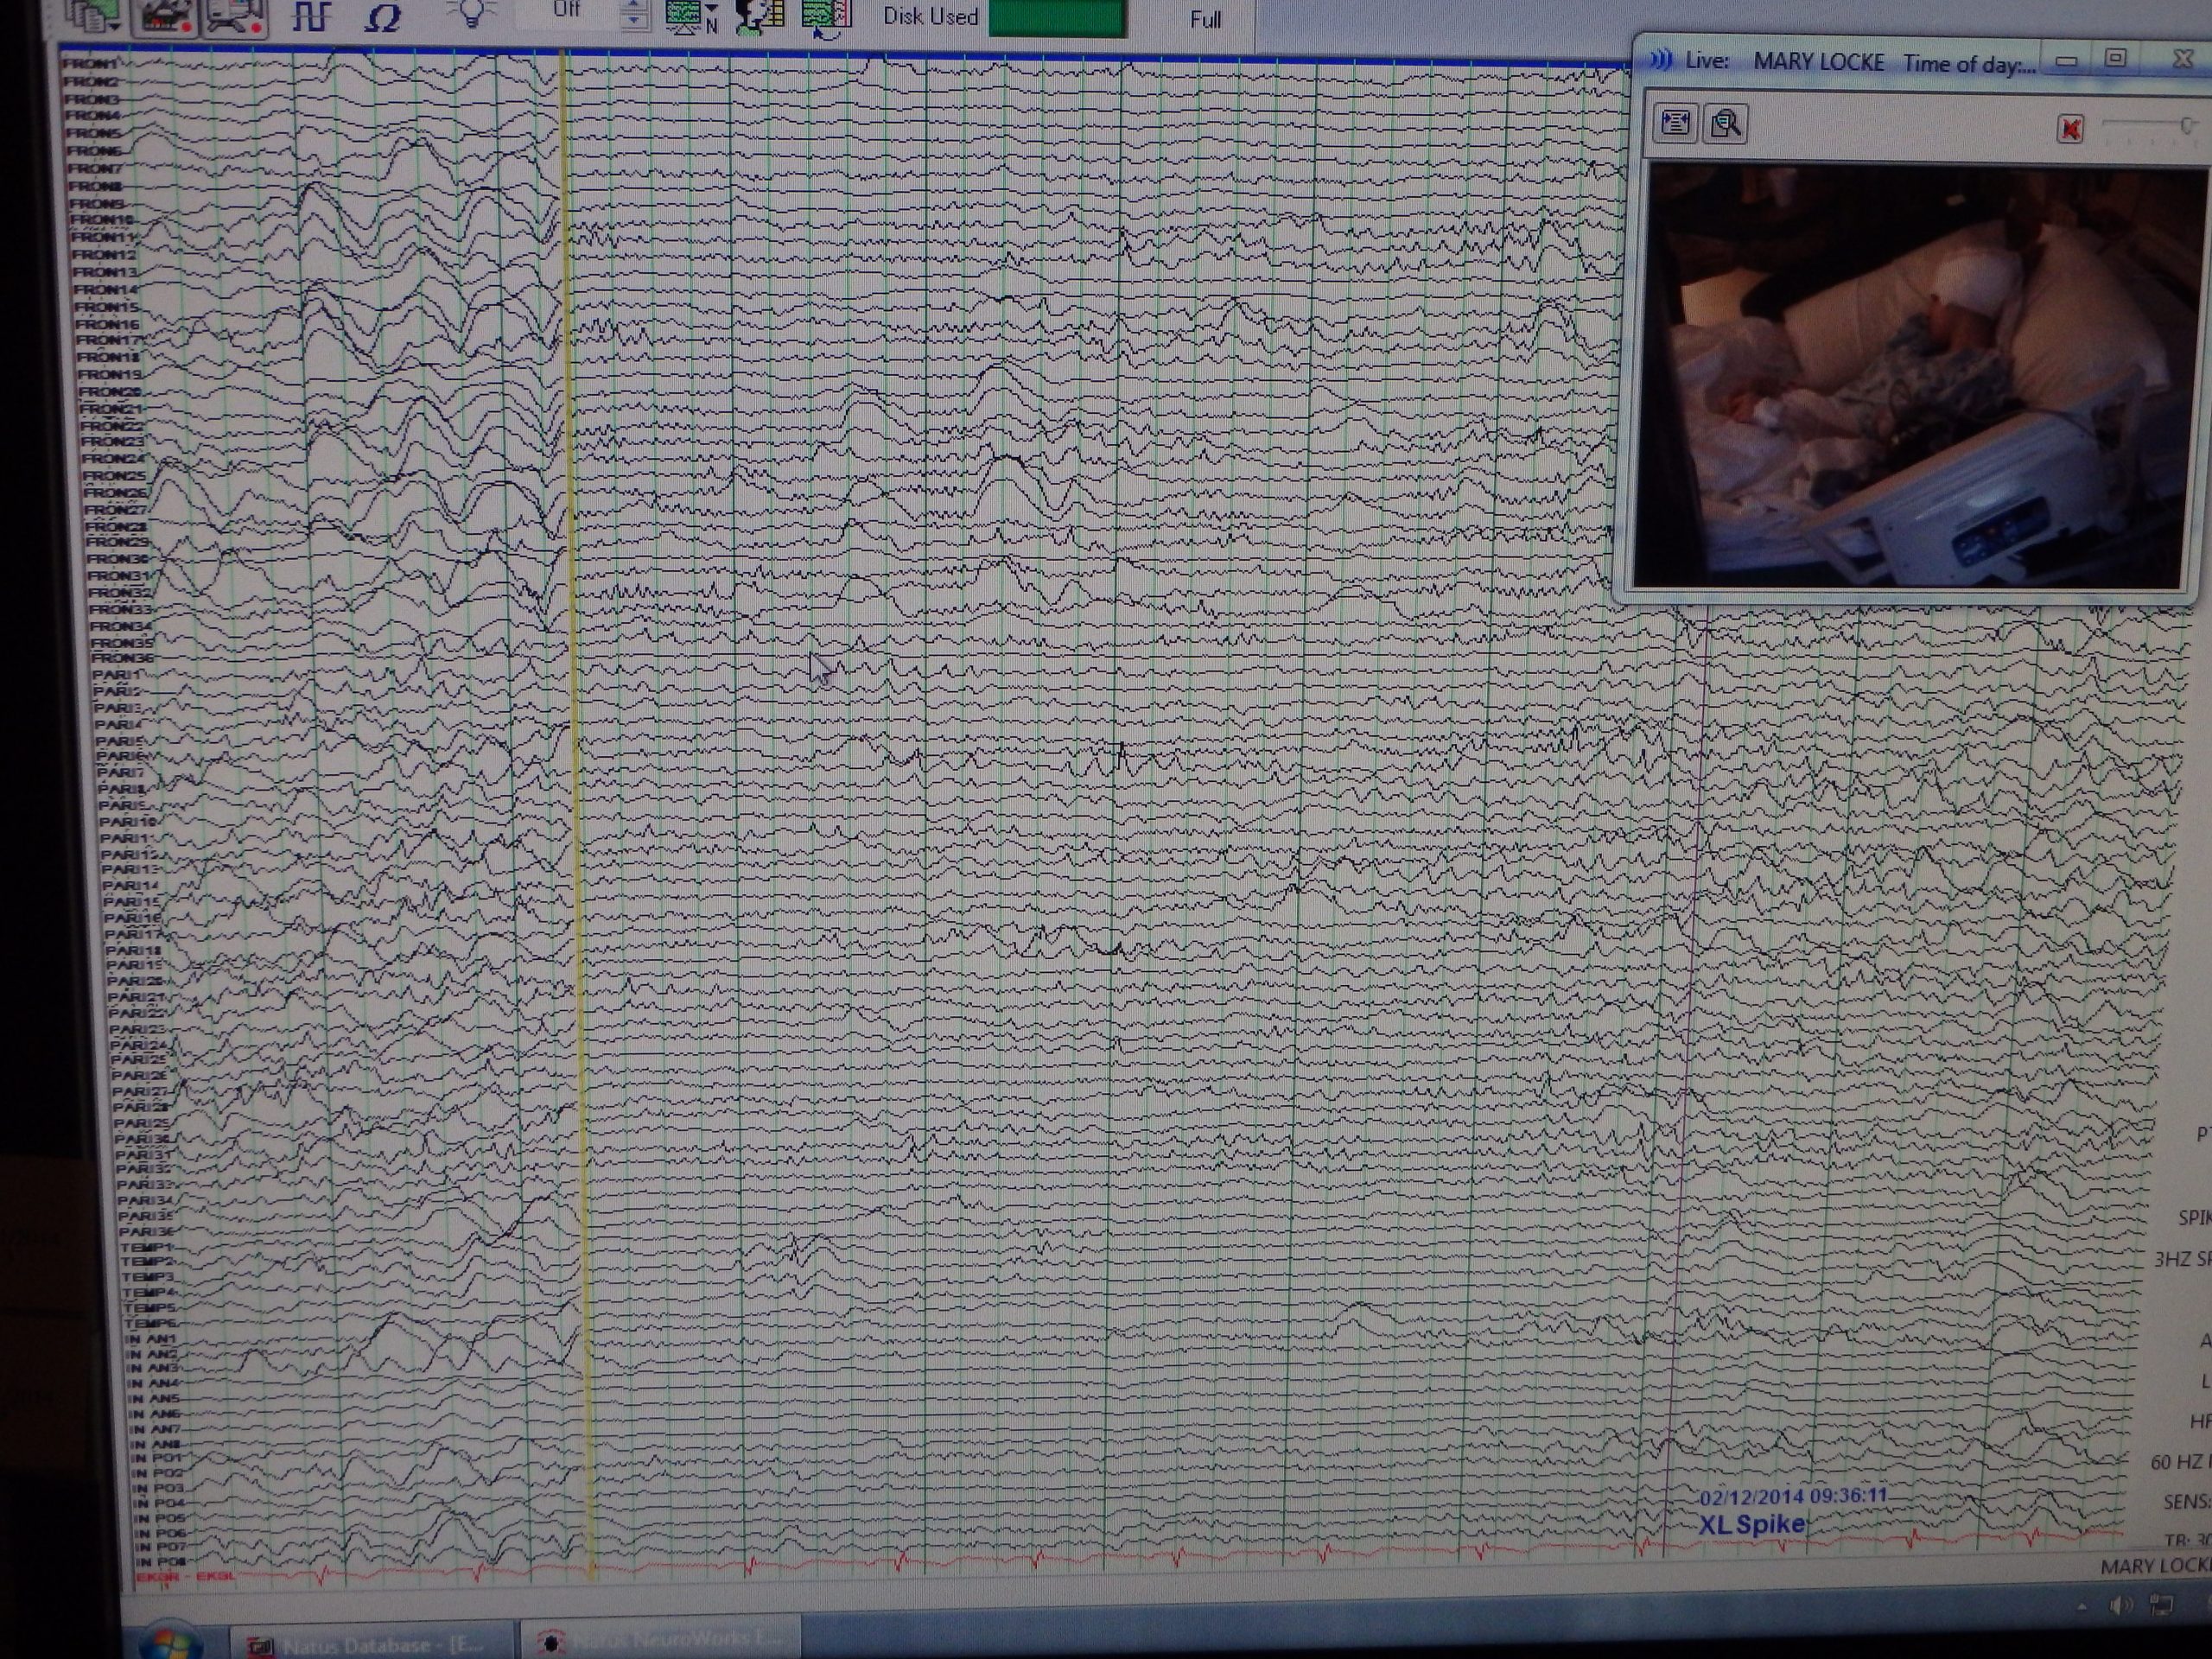Click the magnifier zoom icon in video panel

point(1726,124)
